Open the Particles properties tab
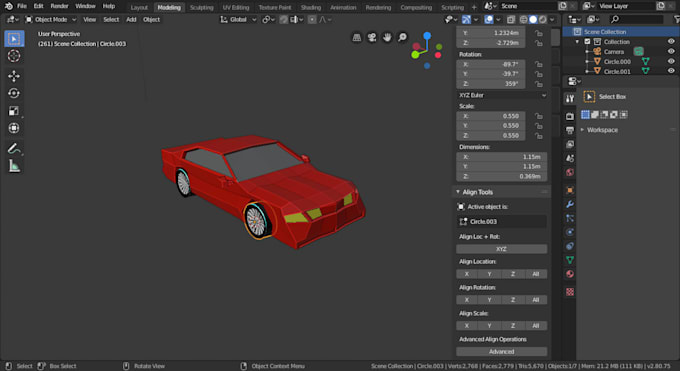The width and height of the screenshot is (680, 371). (570, 218)
